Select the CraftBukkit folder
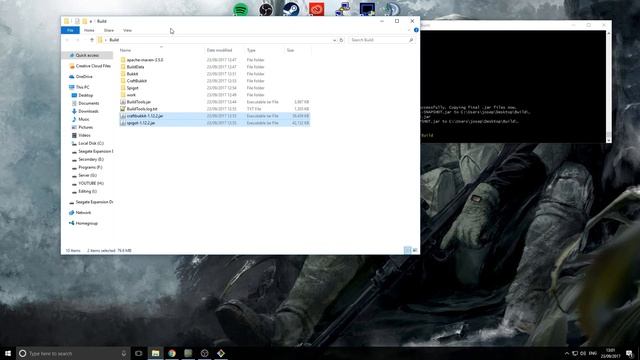Screen dimensions: 640x360 [x=137, y=81]
